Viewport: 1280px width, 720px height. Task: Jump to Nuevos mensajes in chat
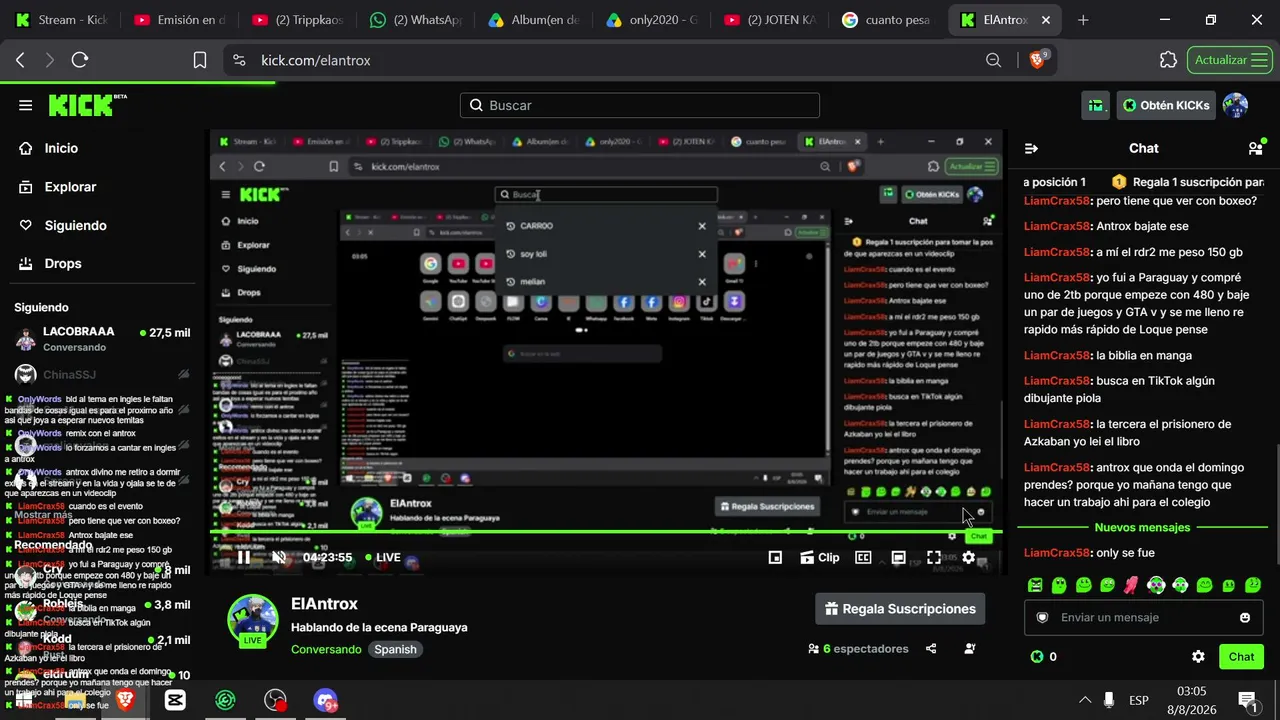pos(1142,527)
